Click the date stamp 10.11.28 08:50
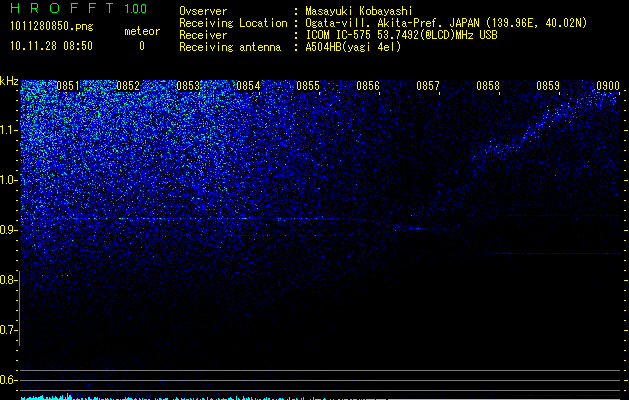Screen dimensions: 629x400 coord(51,46)
